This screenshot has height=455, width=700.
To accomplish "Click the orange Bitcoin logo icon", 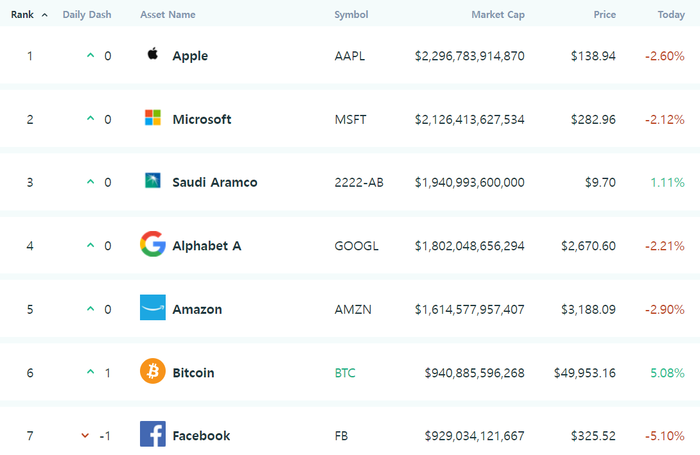I will 153,371.
